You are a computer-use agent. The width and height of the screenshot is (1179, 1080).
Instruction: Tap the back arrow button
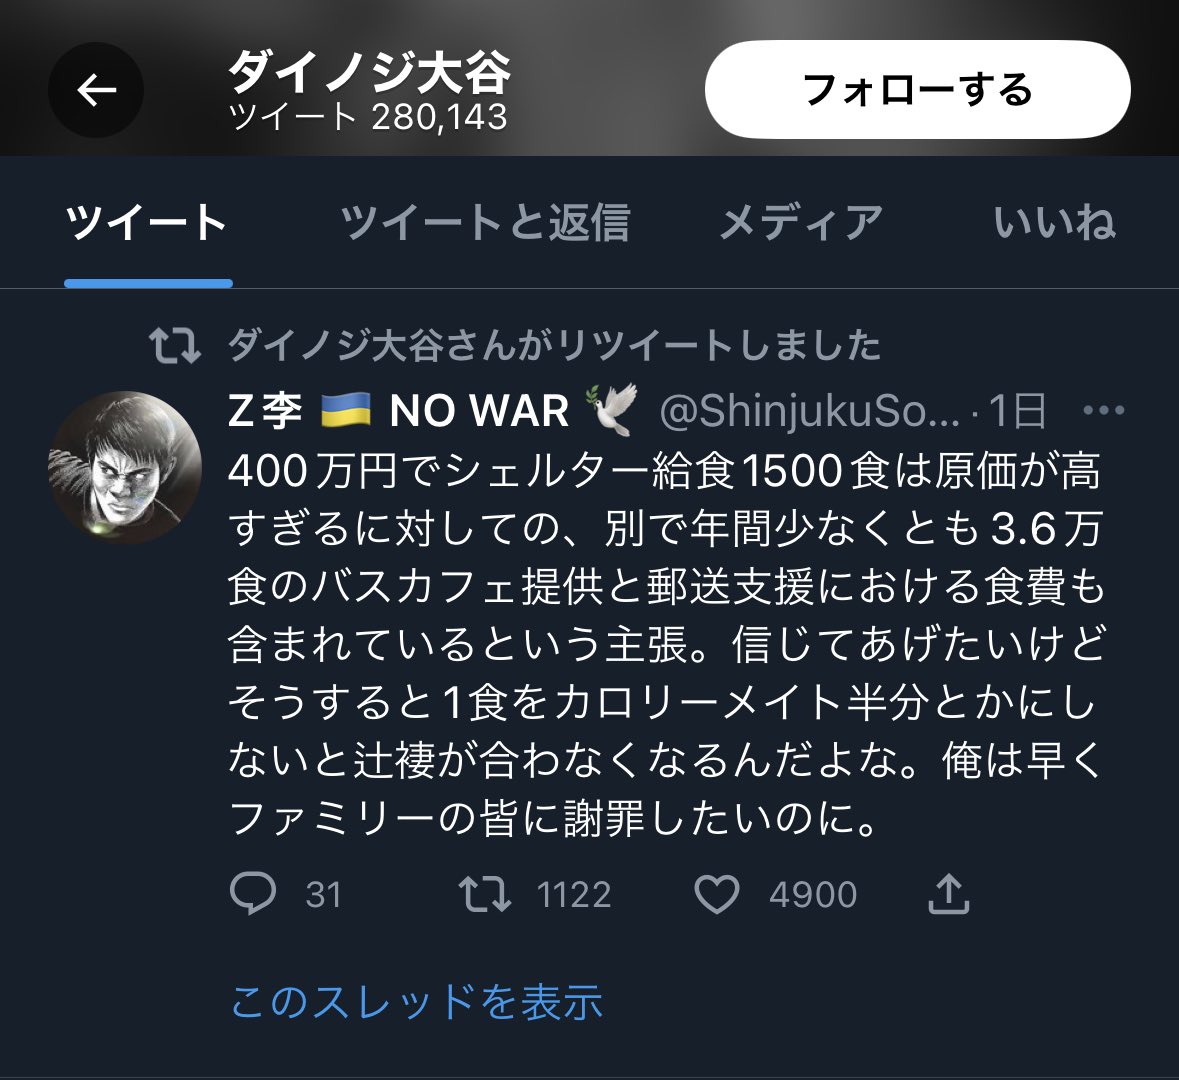(x=96, y=90)
